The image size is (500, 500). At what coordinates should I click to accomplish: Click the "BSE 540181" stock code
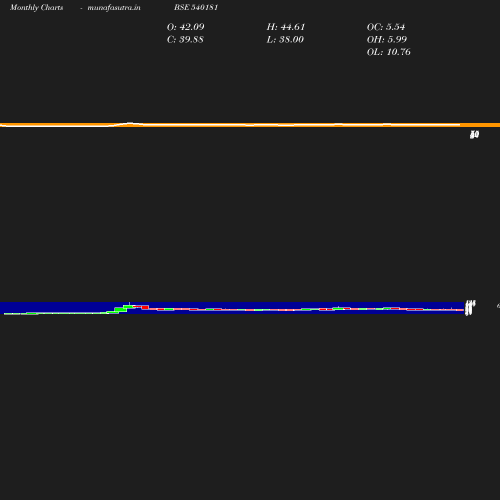(196, 7)
